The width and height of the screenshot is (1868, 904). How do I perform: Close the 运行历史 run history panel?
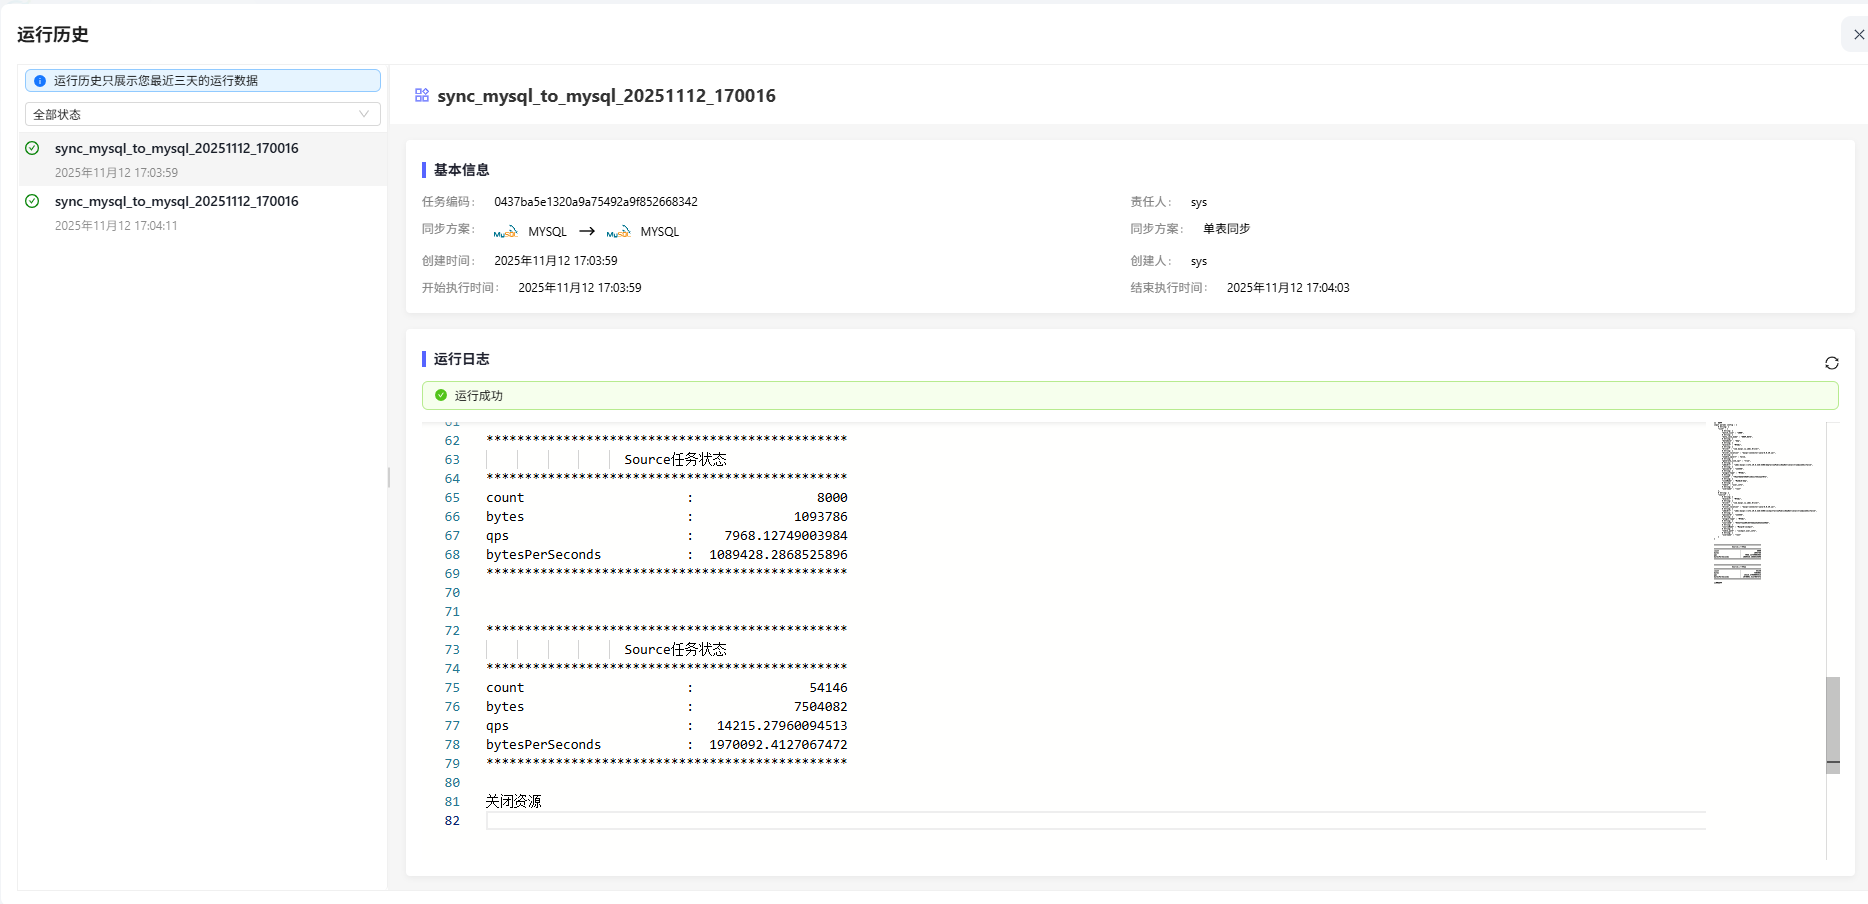[x=1858, y=34]
